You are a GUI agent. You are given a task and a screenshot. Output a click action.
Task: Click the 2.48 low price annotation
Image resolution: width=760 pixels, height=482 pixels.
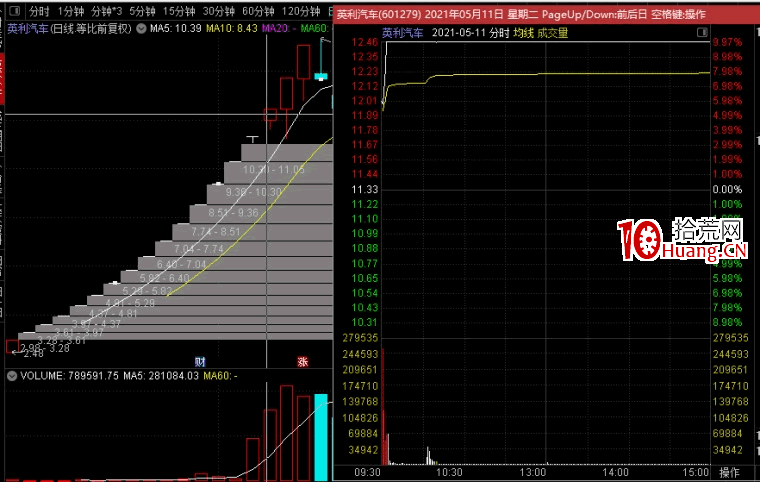[33, 354]
